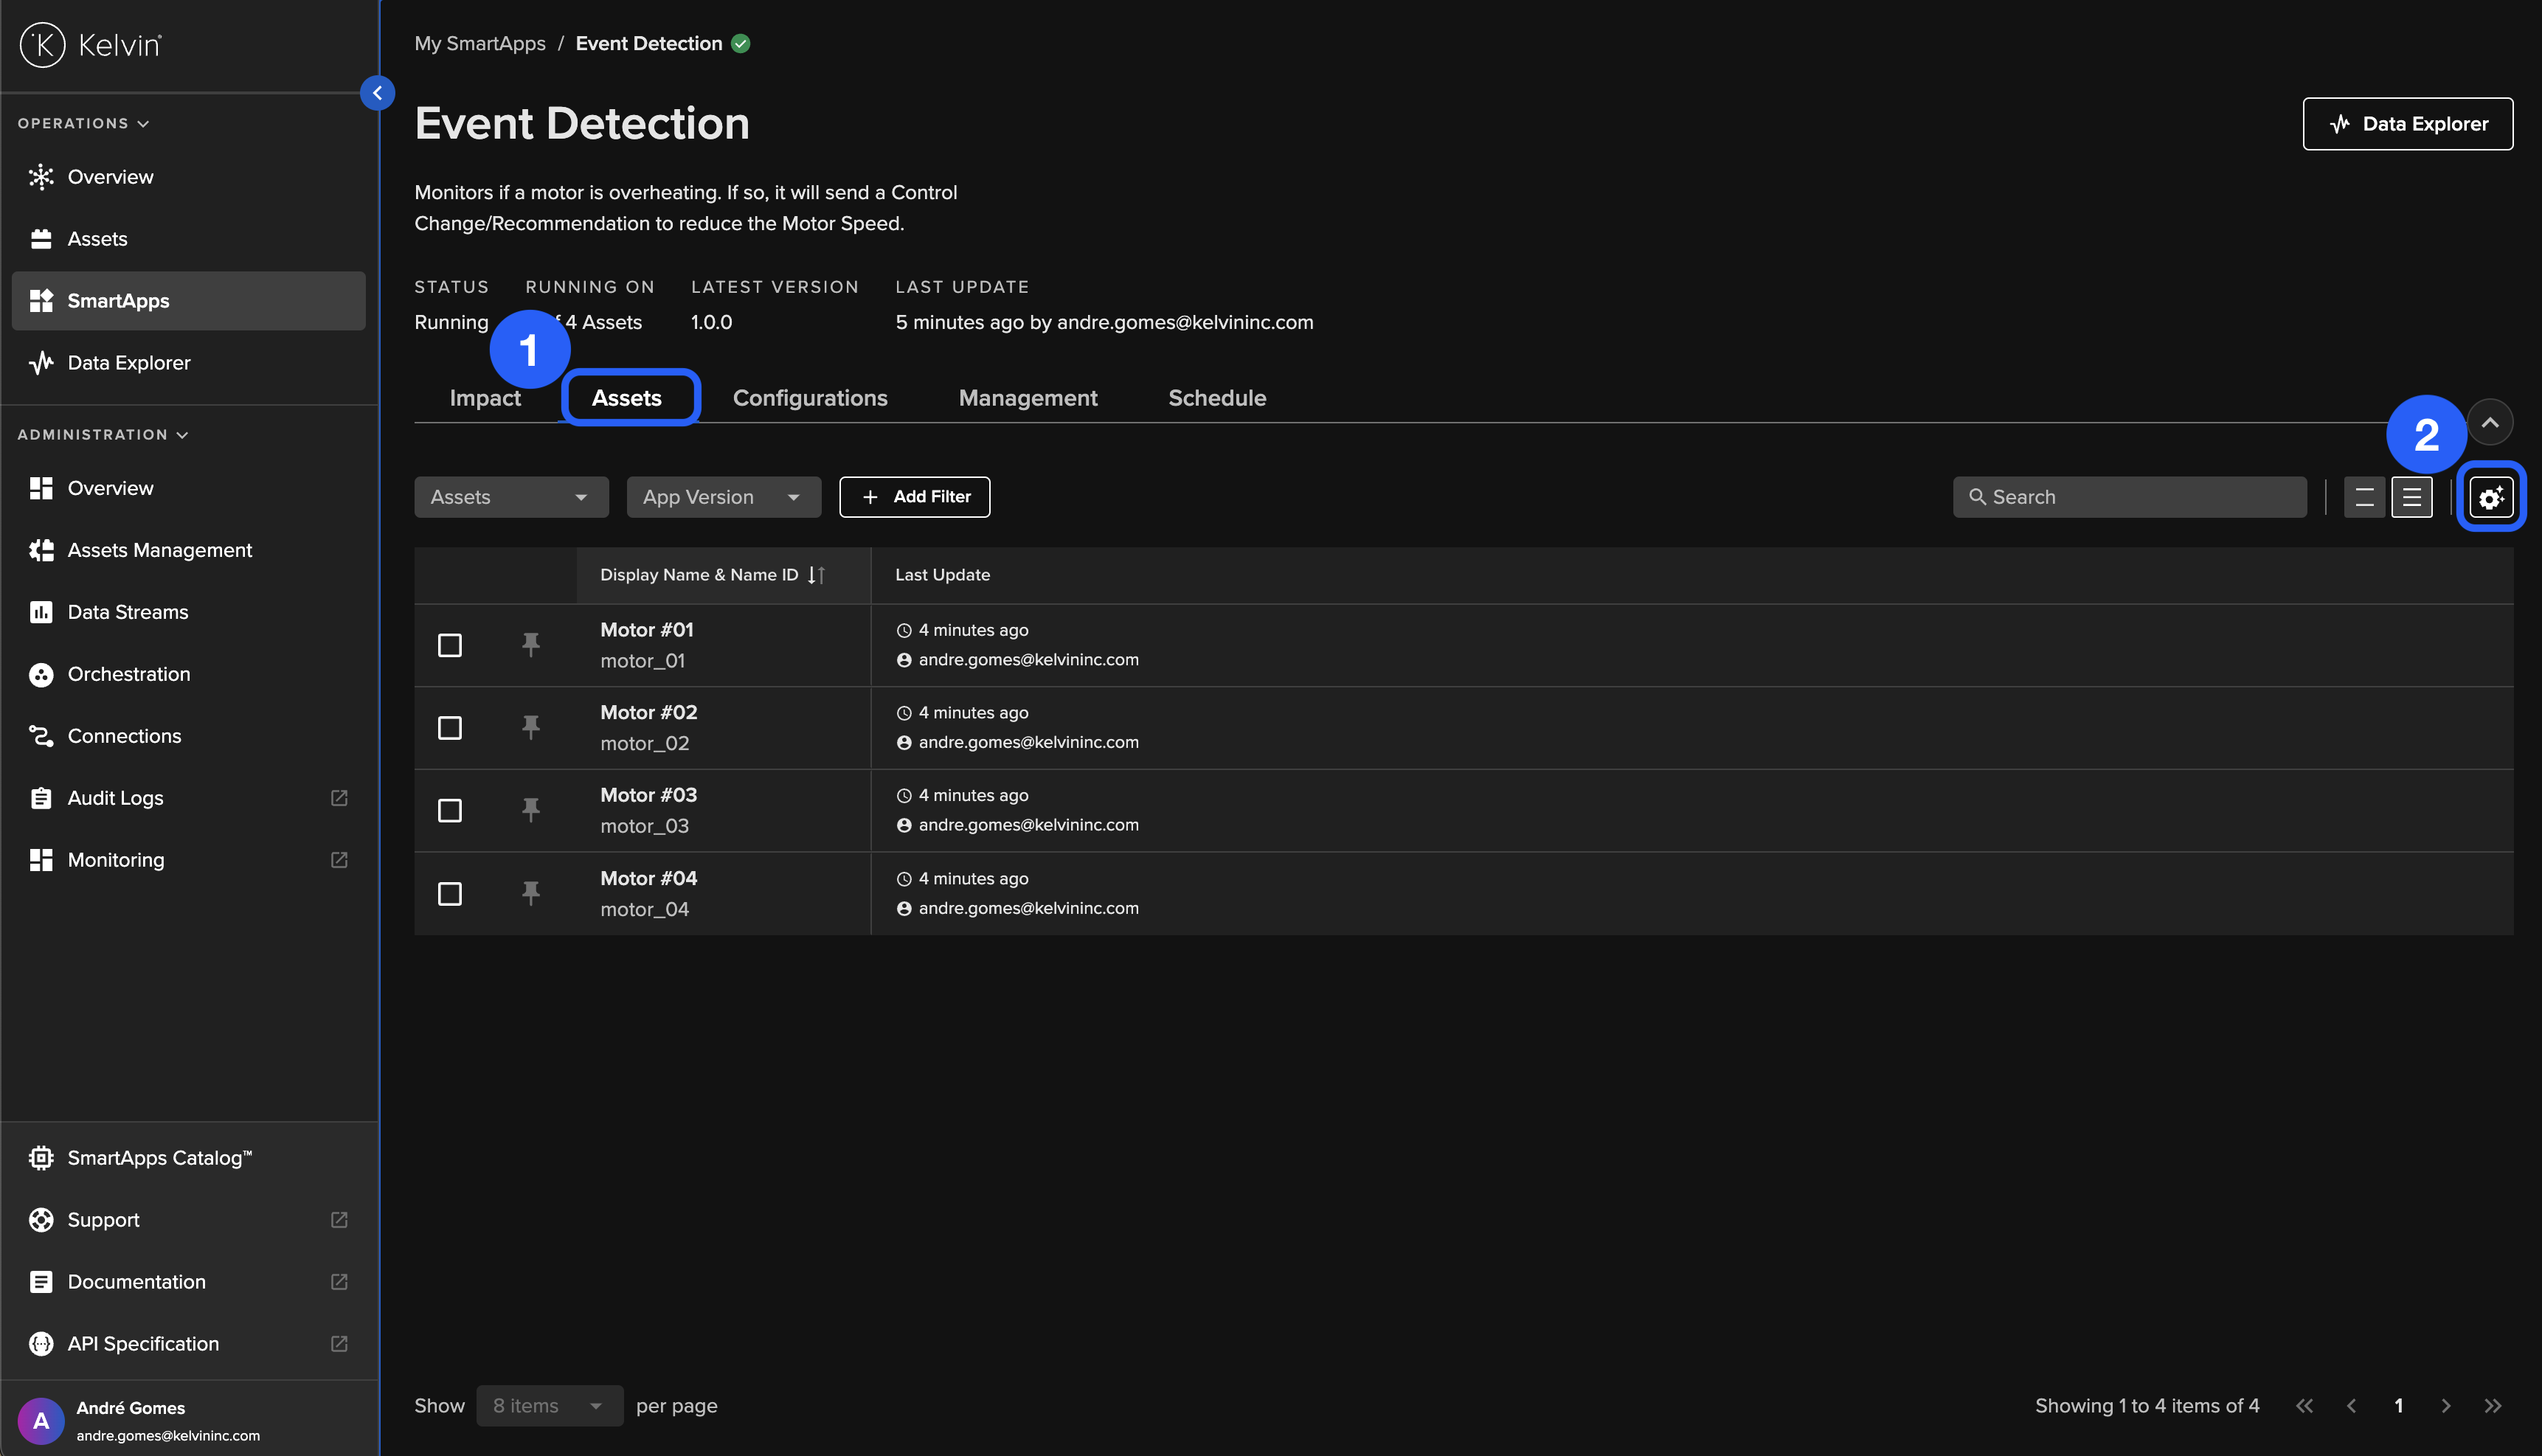Check the Motor #01 checkbox

[450, 645]
